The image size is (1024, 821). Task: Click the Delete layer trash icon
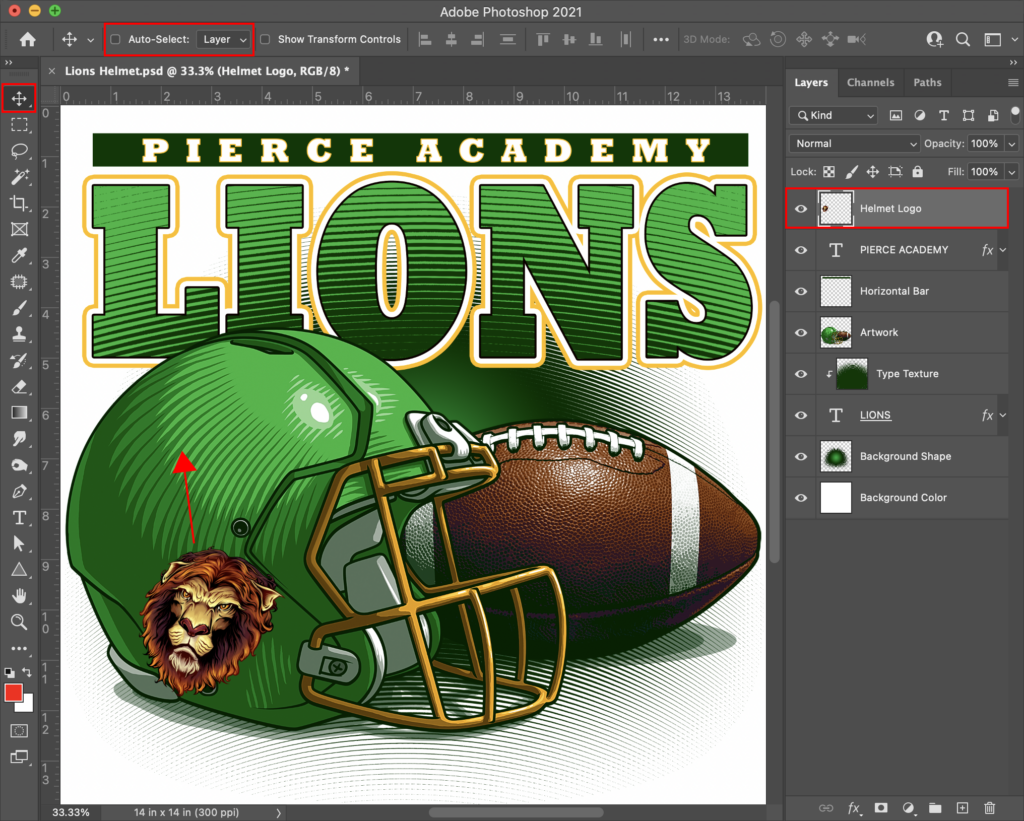coord(990,808)
